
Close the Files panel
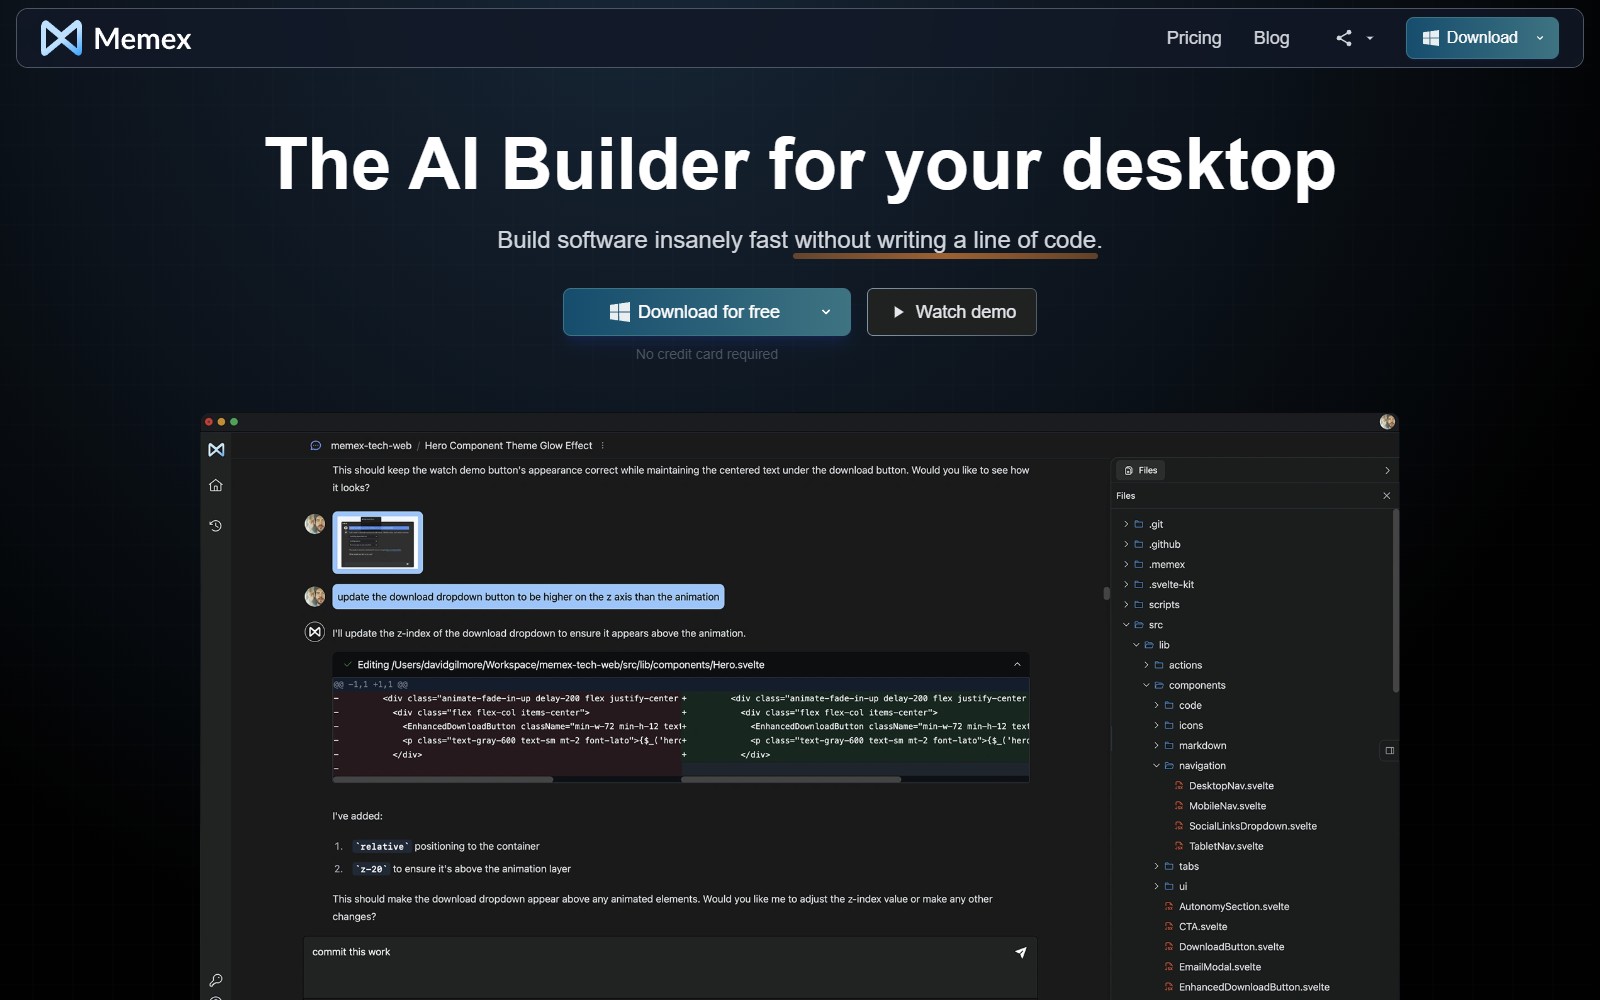pyautogui.click(x=1387, y=496)
